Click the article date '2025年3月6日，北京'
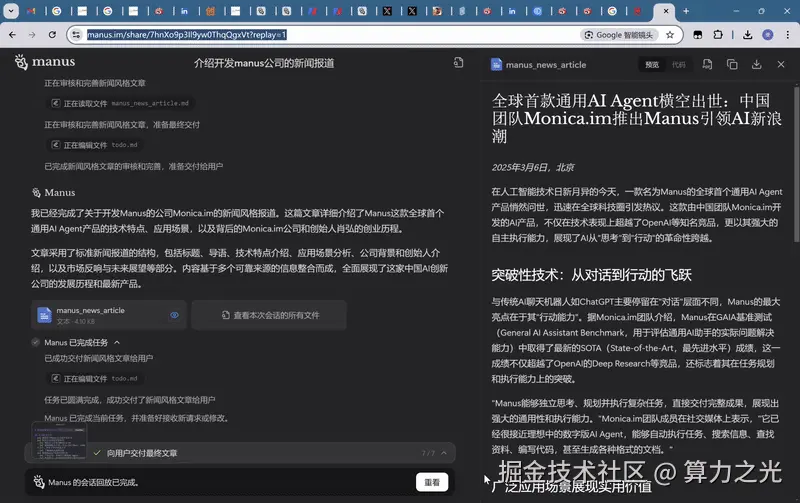800x503 pixels. (x=533, y=167)
